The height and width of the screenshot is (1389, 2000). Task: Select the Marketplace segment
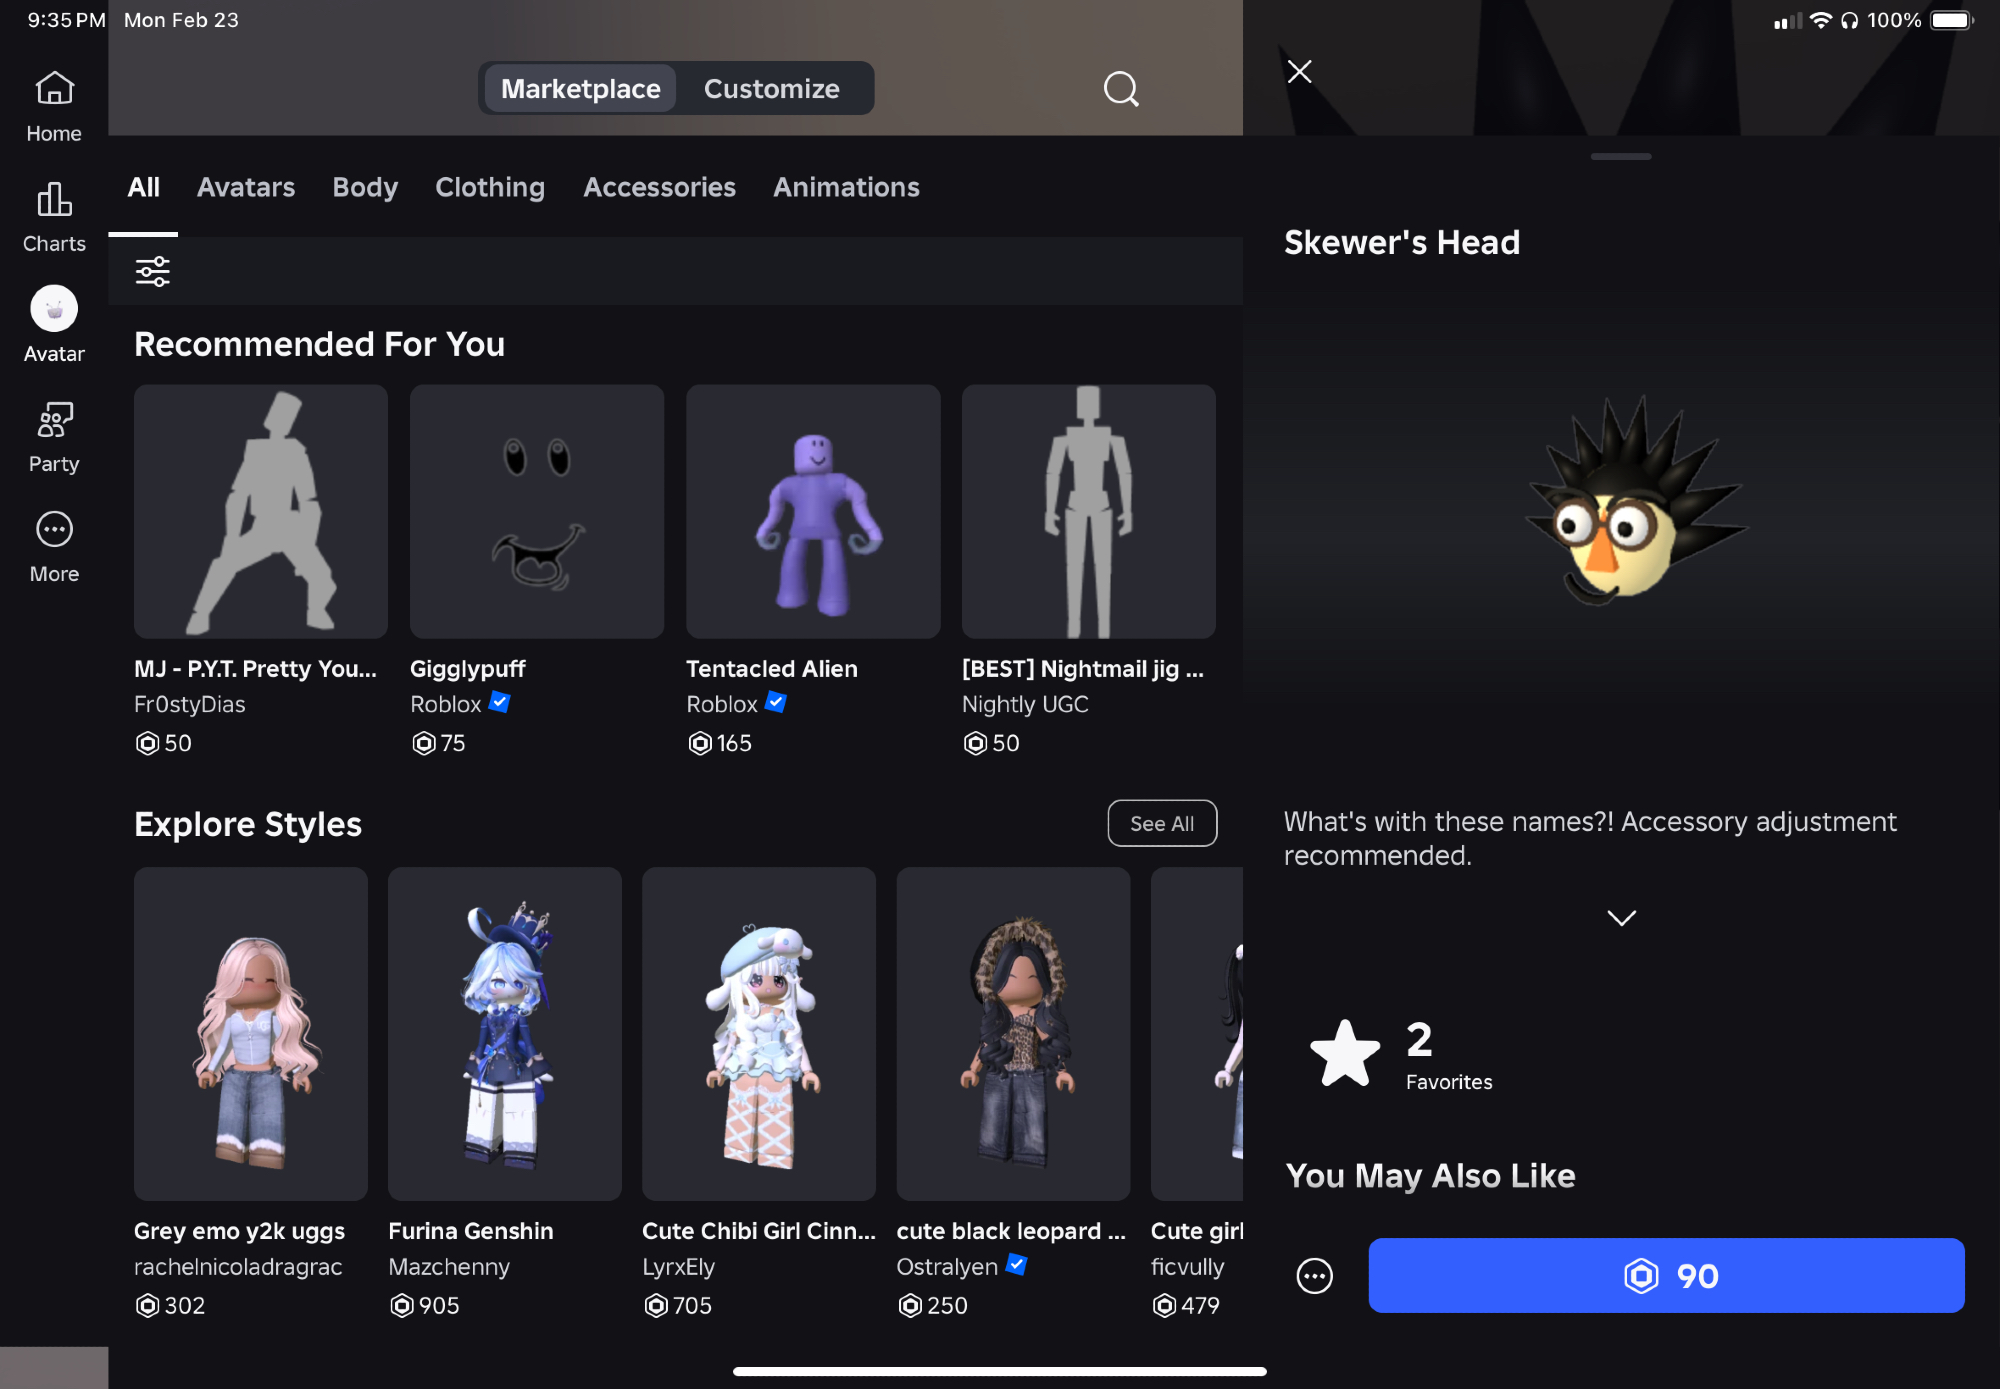pyautogui.click(x=580, y=89)
